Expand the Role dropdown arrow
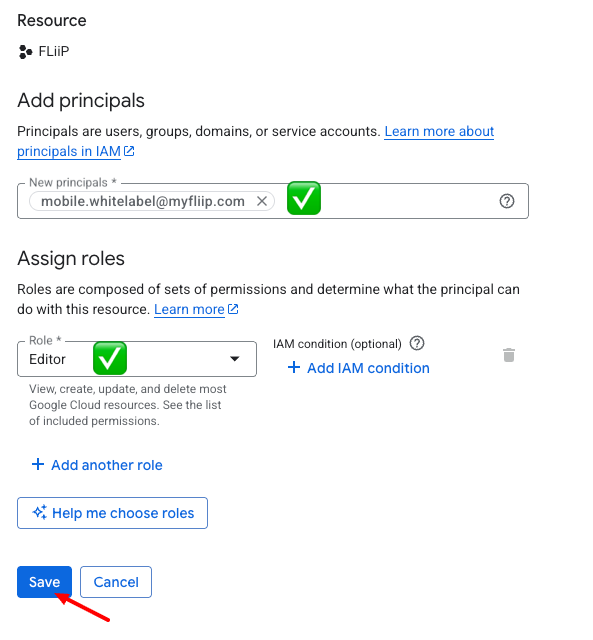Viewport: 593px width, 640px height. (234, 359)
